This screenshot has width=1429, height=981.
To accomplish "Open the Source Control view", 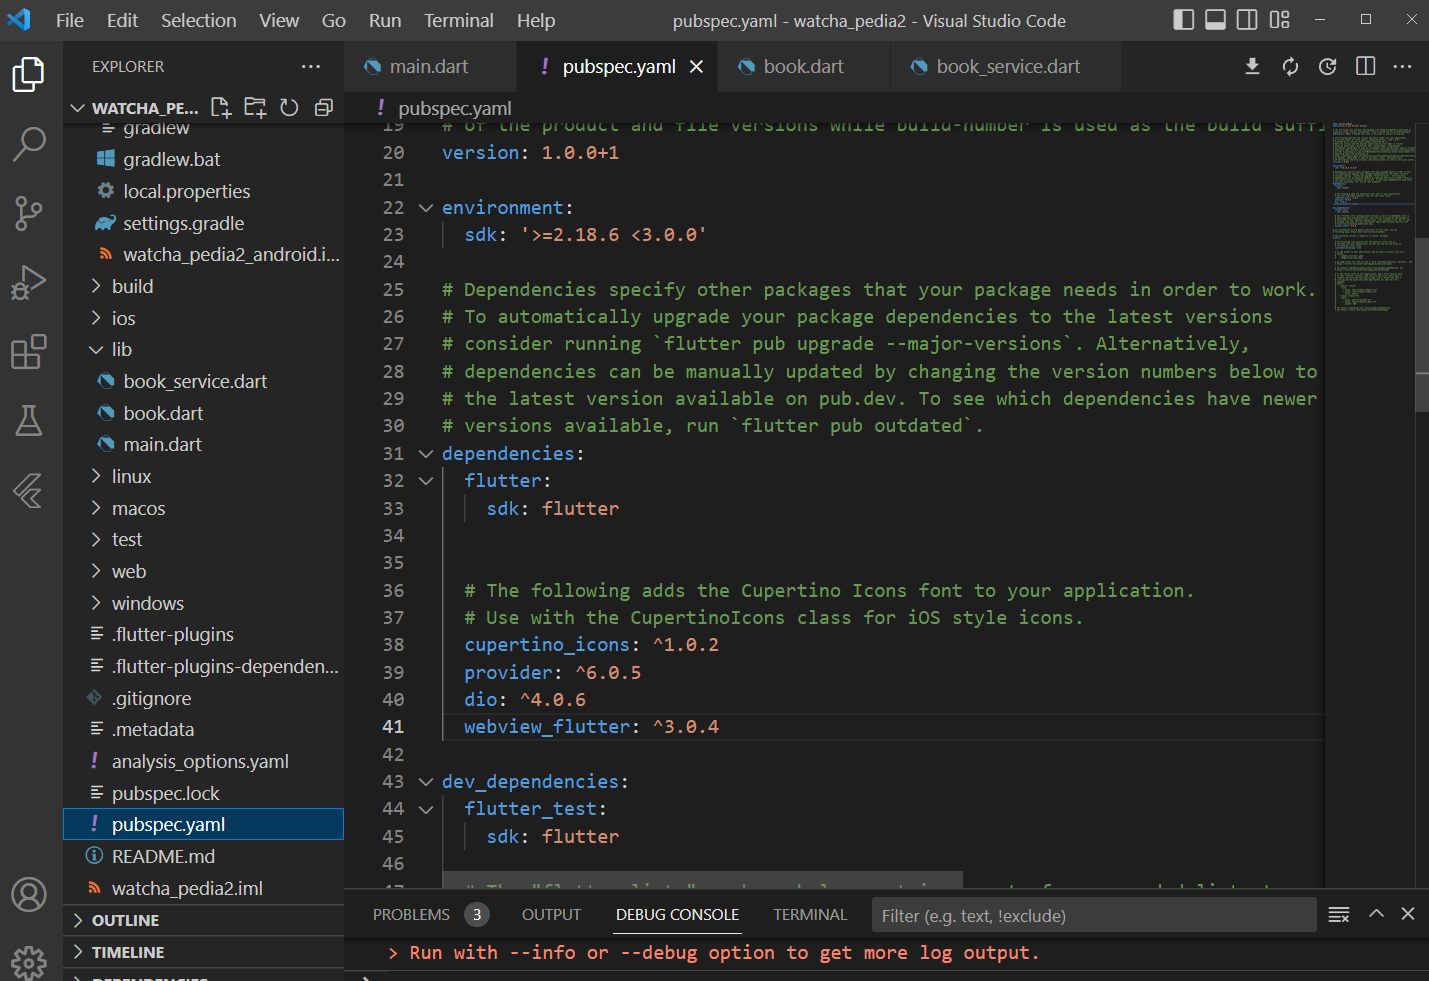I will [x=28, y=213].
